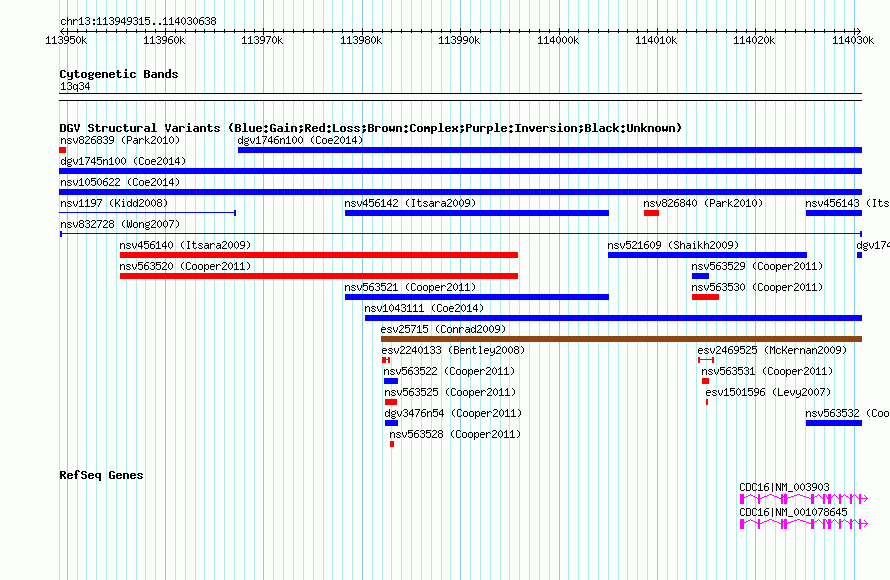Click the 113980k ruler tick label

(x=361, y=40)
